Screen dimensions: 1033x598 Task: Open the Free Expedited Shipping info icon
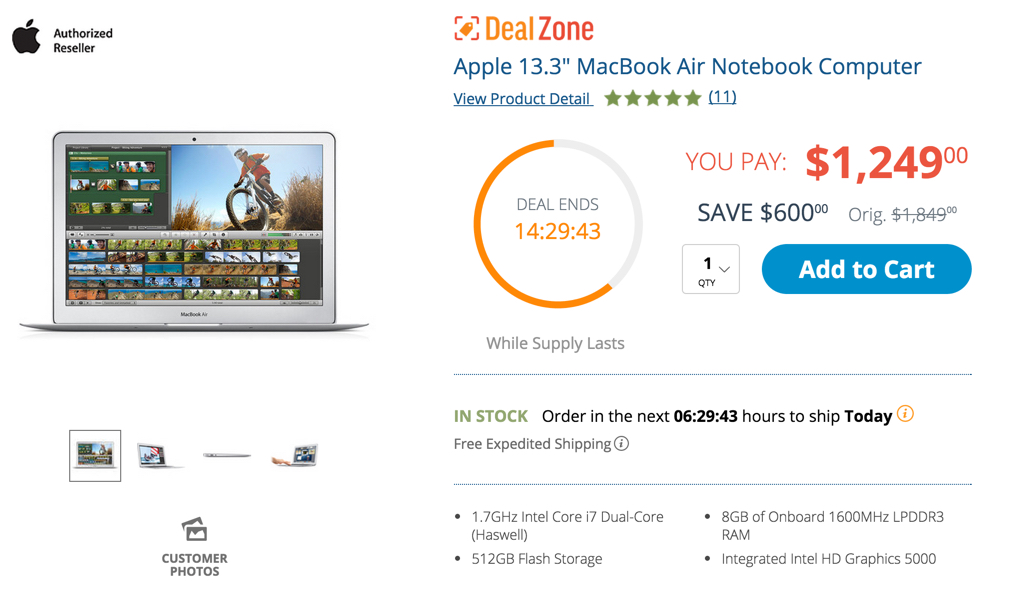tap(622, 444)
